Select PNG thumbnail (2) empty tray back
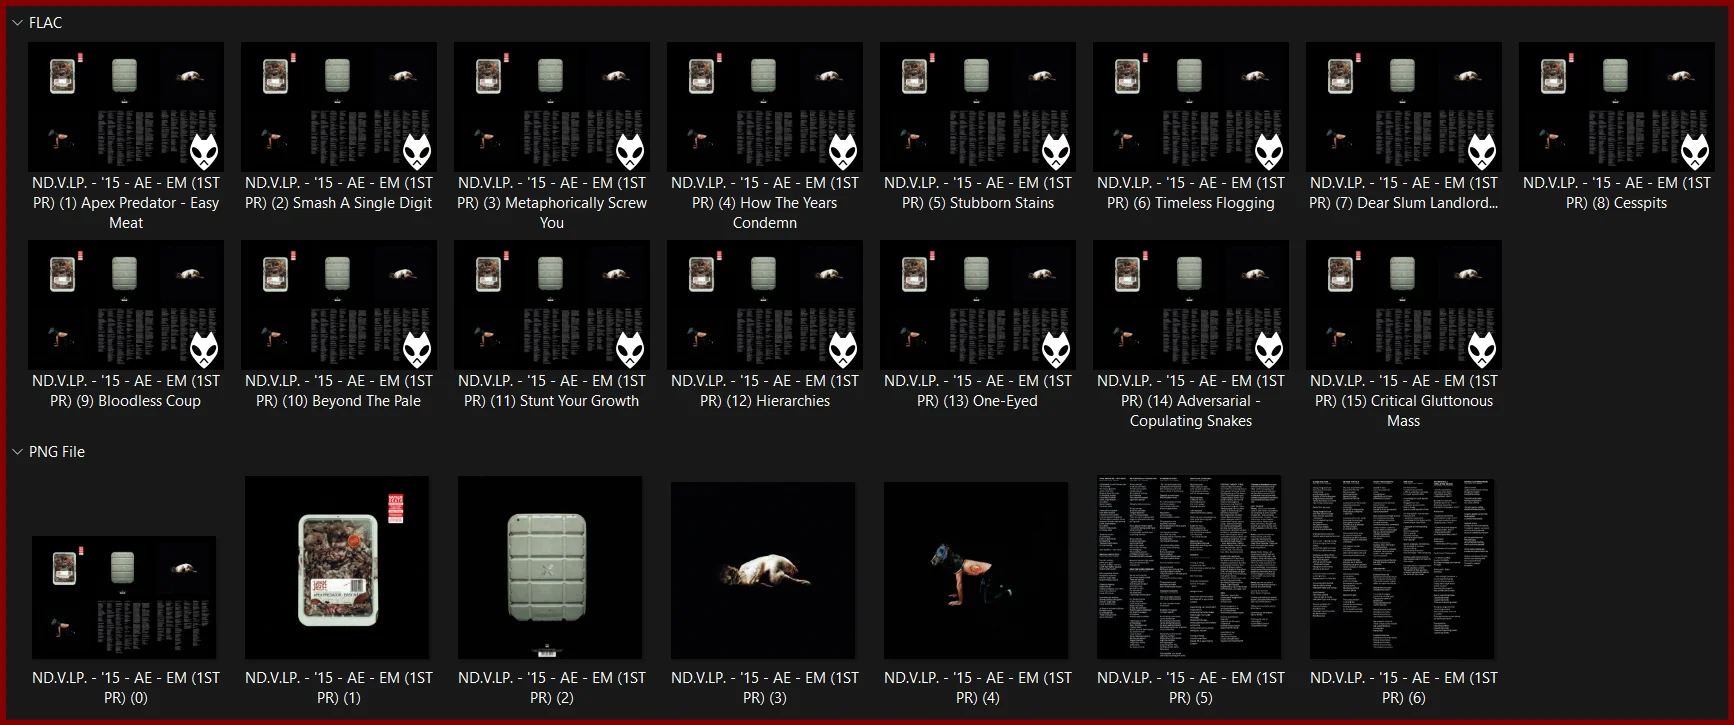Image resolution: width=1734 pixels, height=725 pixels. point(550,568)
